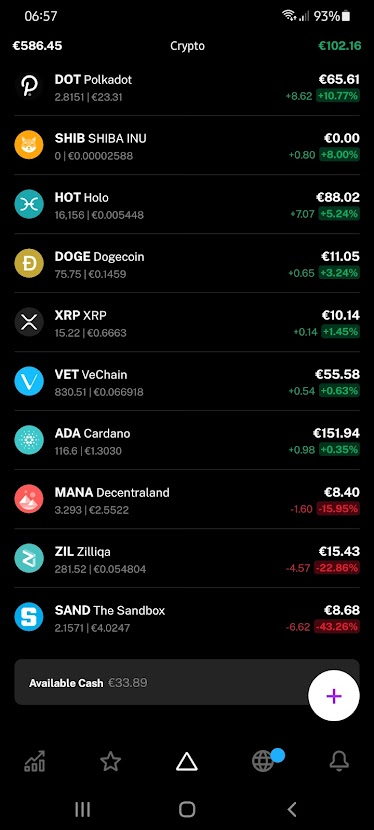
Task: Tap the SHIBA INU dog icon
Action: pyautogui.click(x=29, y=145)
